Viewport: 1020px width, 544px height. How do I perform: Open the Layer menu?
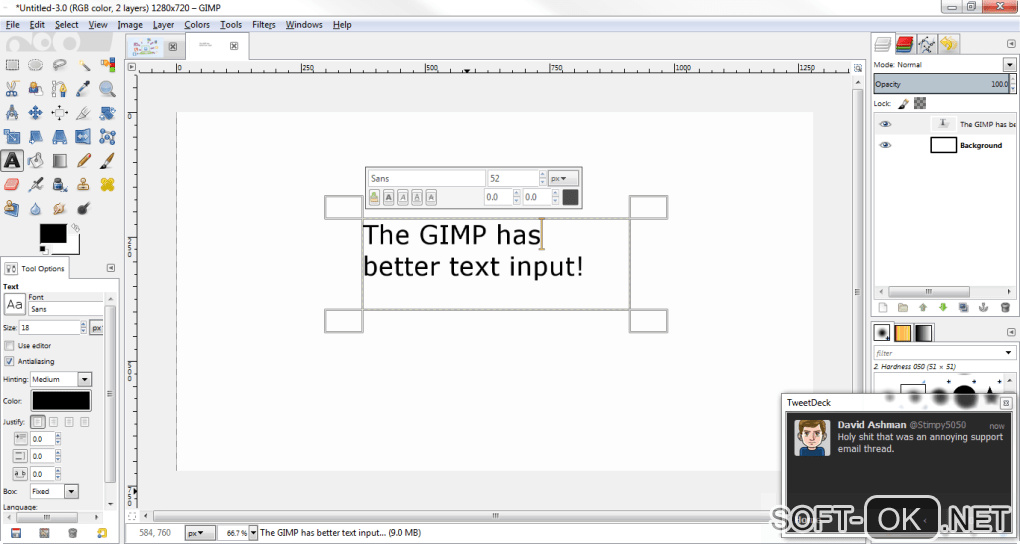click(163, 25)
